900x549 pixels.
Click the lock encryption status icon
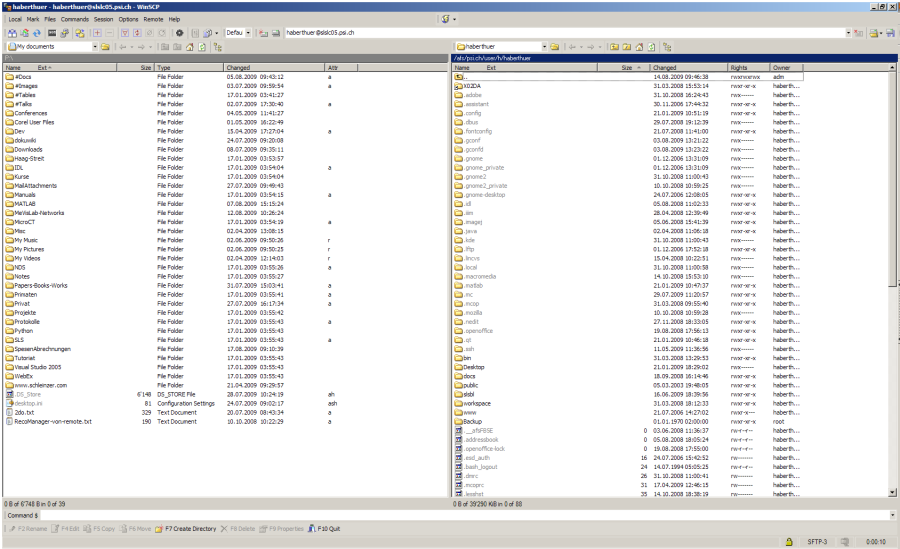pyautogui.click(x=789, y=542)
